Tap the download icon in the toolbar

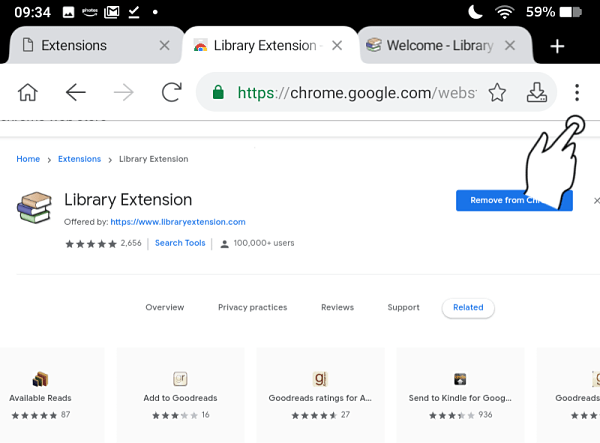click(x=537, y=93)
